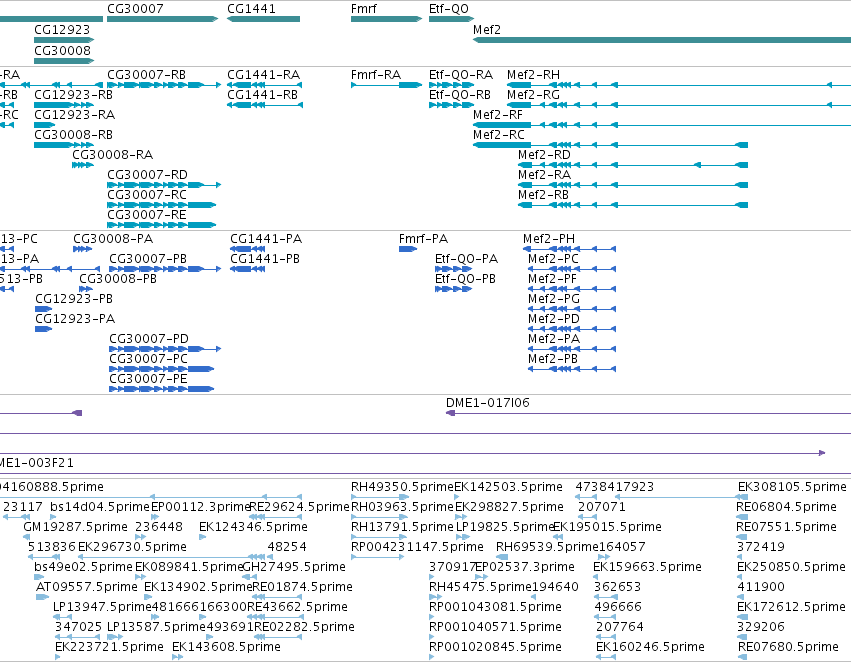Click EST EK159663.5prime

pyautogui.click(x=647, y=567)
